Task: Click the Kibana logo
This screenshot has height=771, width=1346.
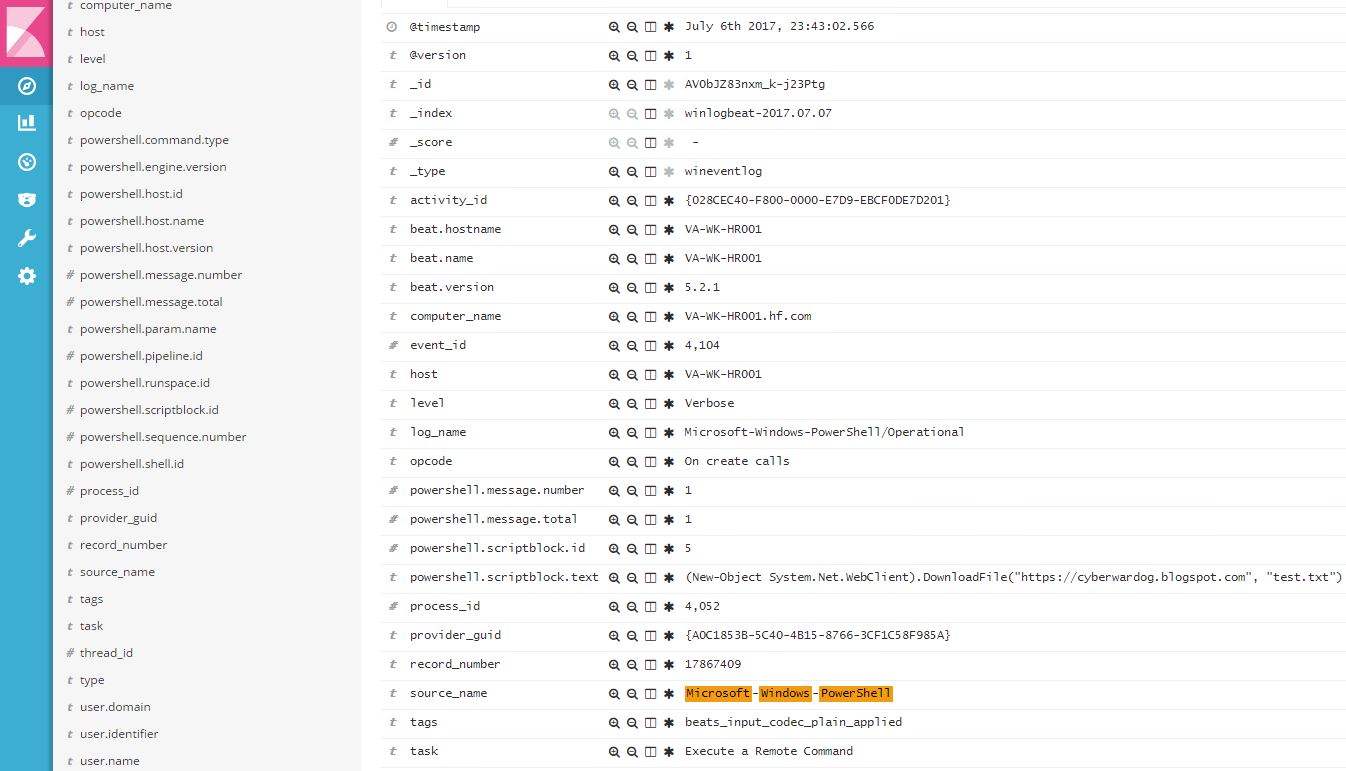Action: (x=26, y=30)
